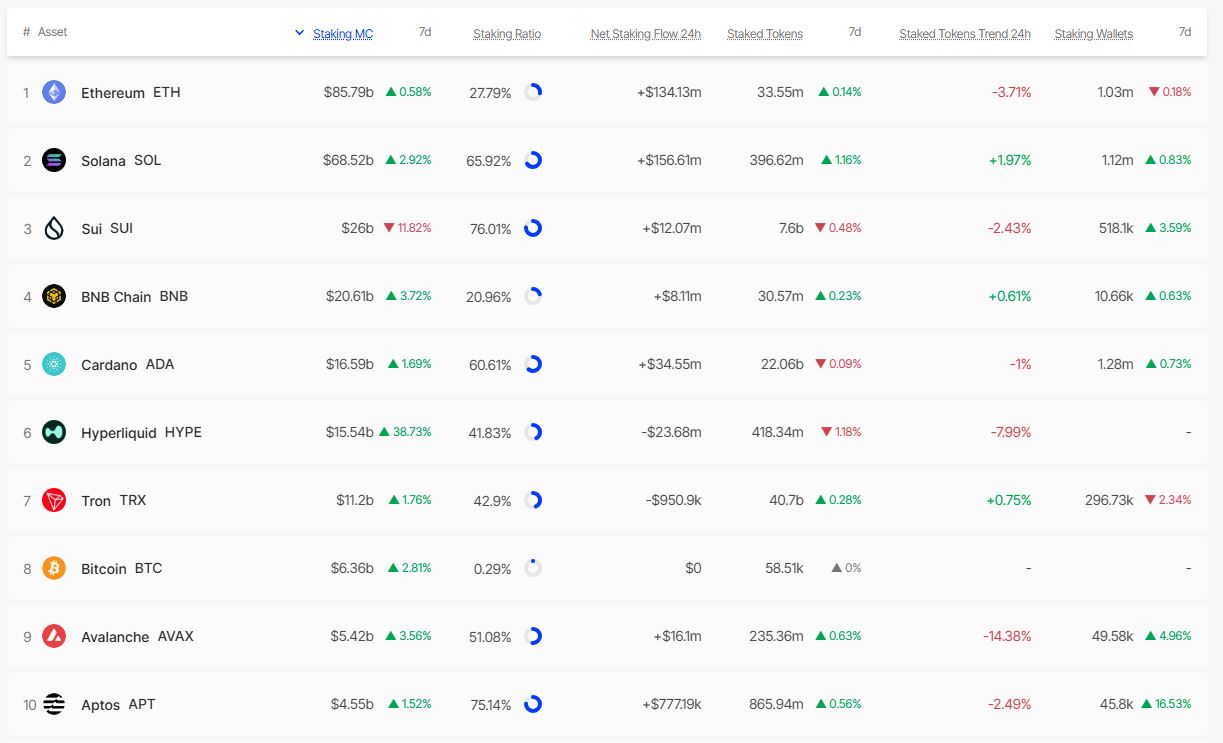Open the Bitcoin BTC asset name

click(121, 568)
